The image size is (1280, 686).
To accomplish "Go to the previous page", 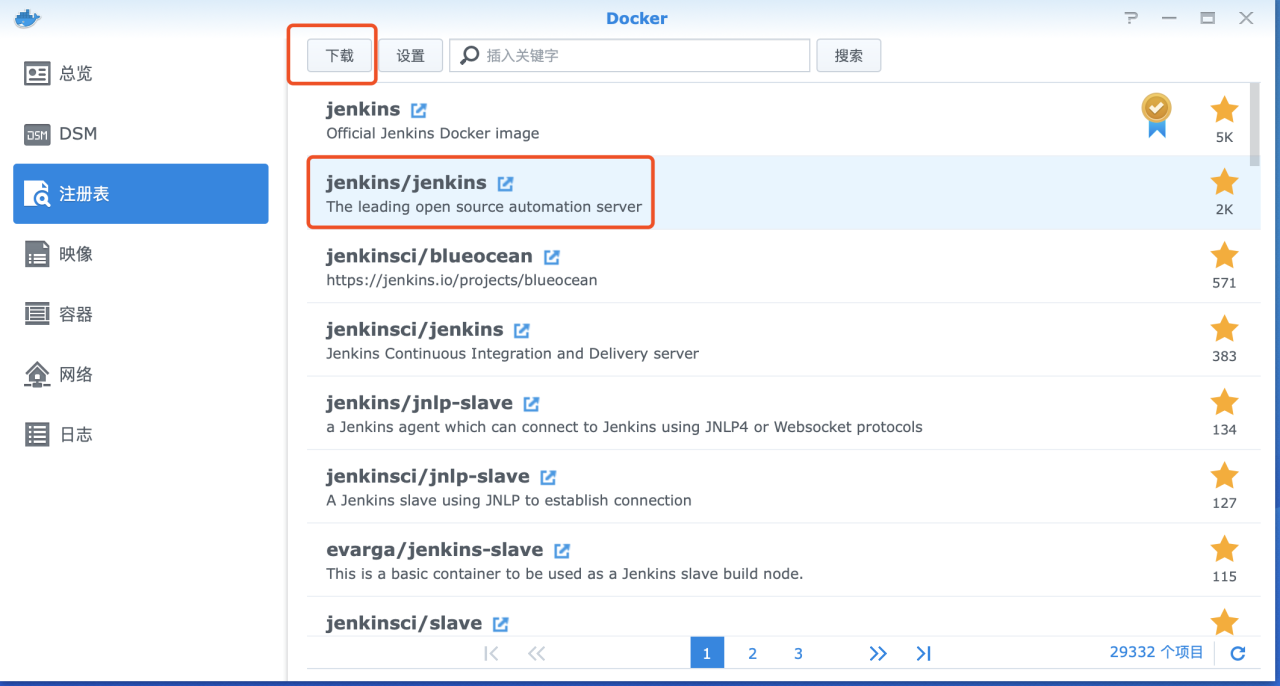I will coord(537,653).
